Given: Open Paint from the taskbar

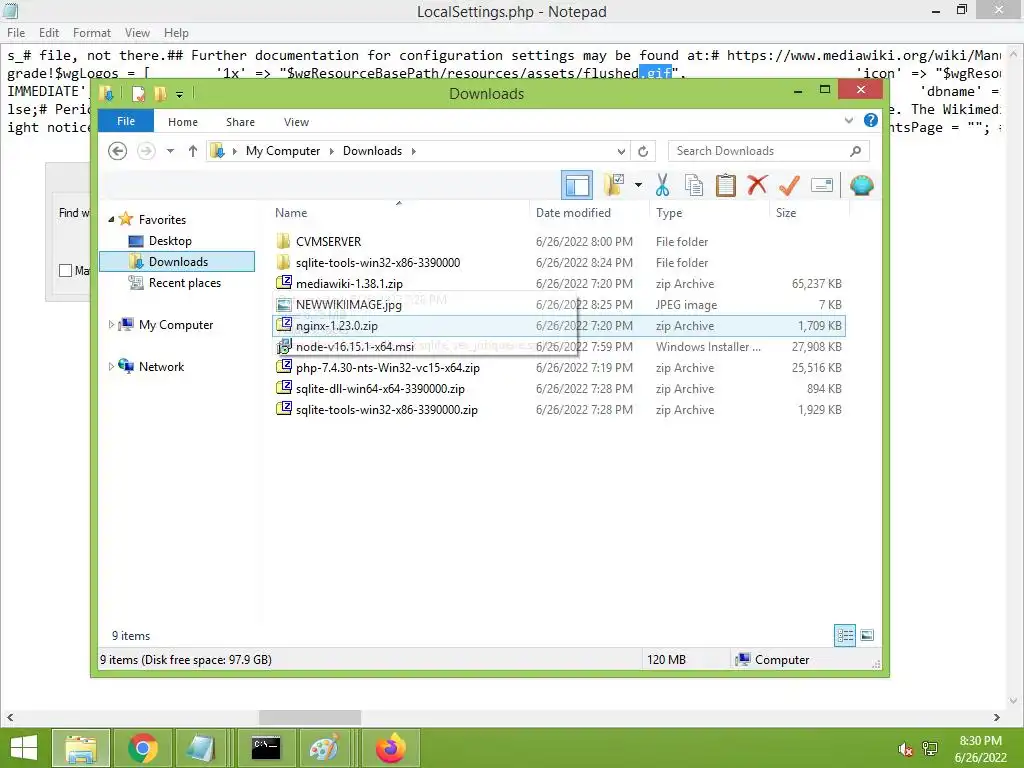Looking at the screenshot, I should (x=325, y=748).
